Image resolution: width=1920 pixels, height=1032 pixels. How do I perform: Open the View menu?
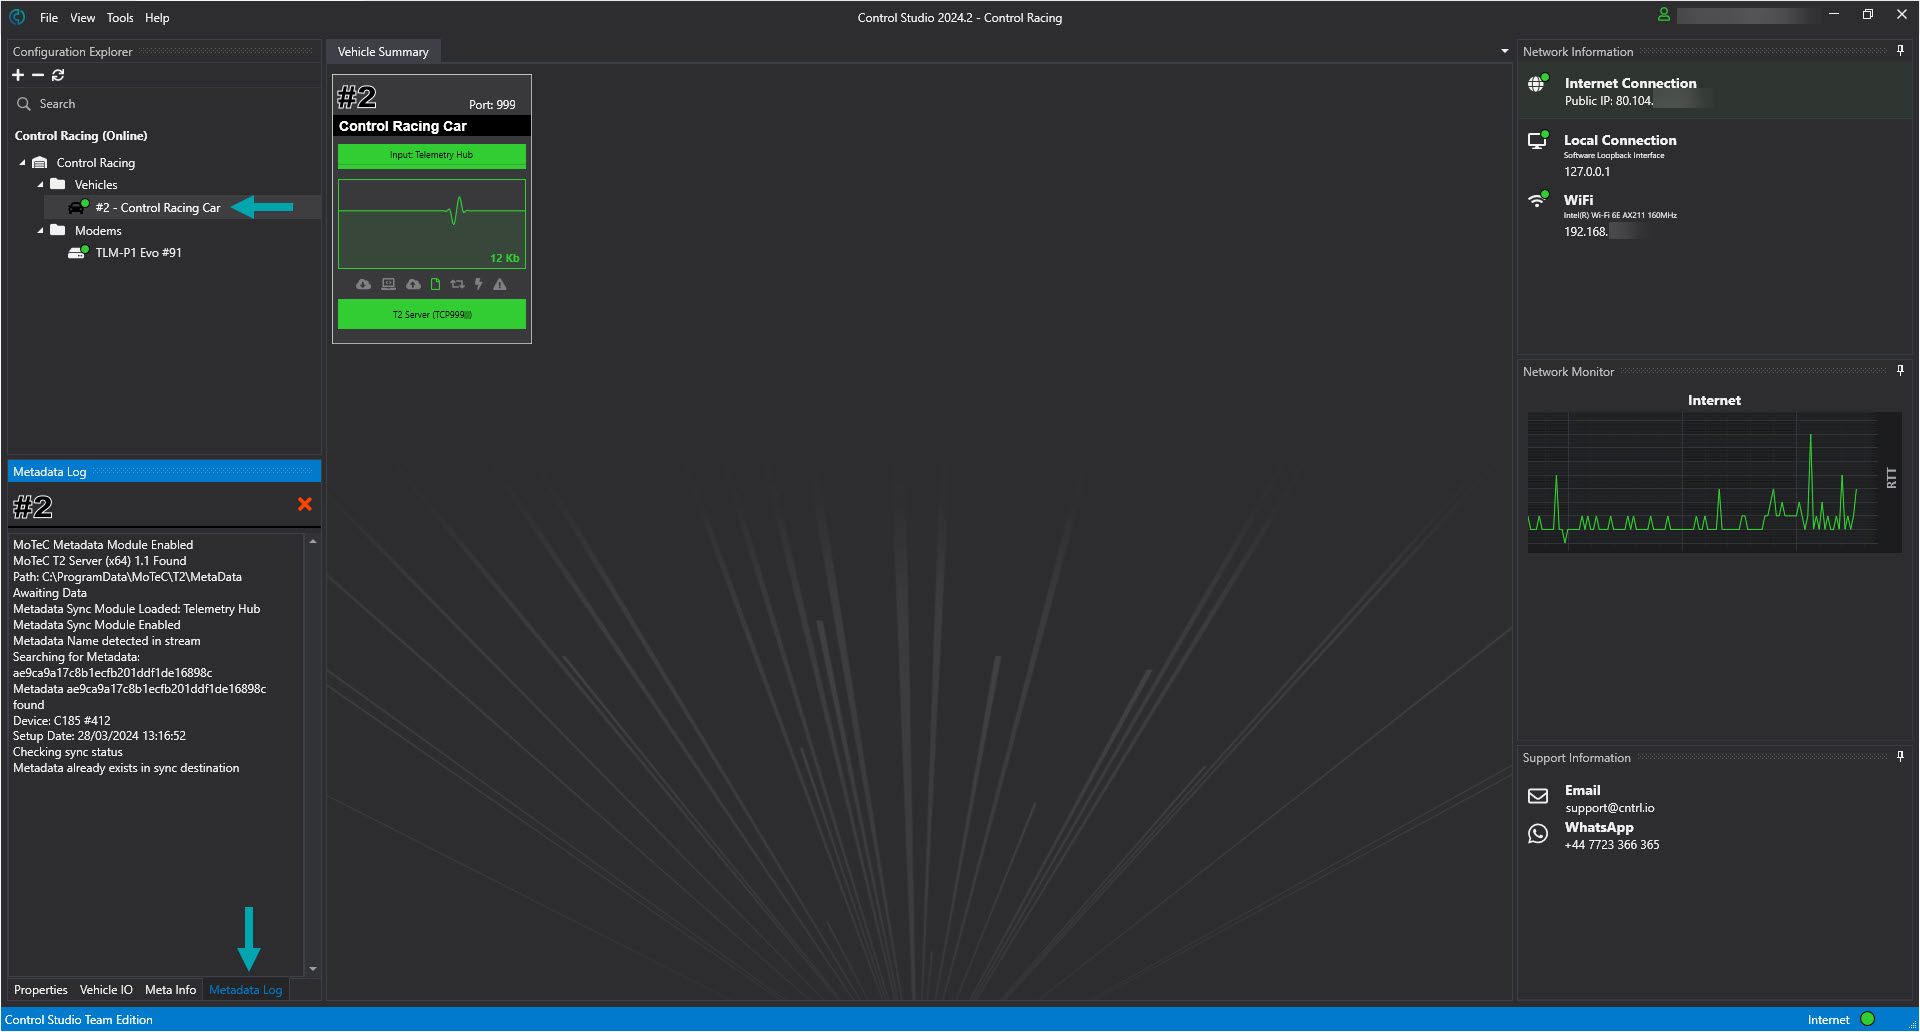83,18
